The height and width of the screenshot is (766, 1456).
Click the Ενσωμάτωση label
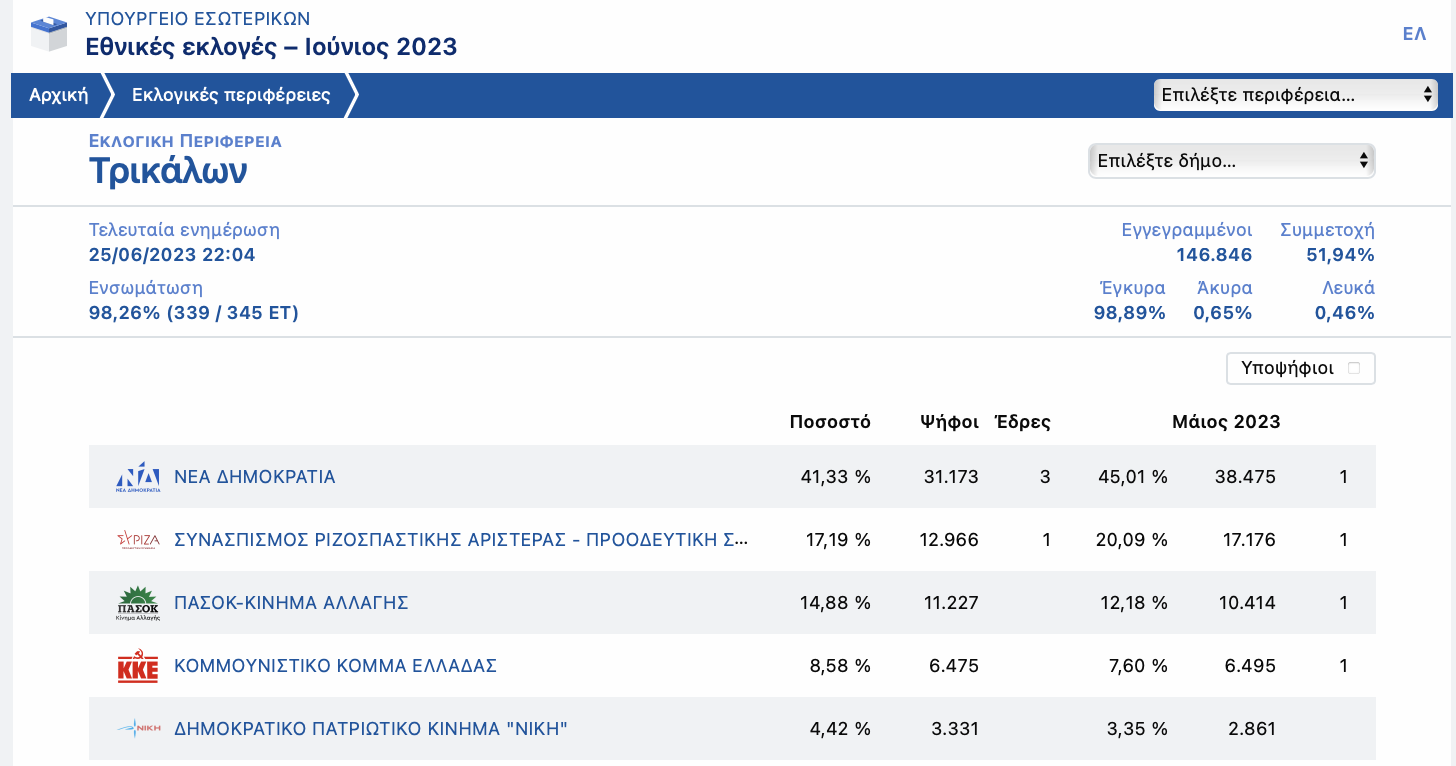click(146, 288)
